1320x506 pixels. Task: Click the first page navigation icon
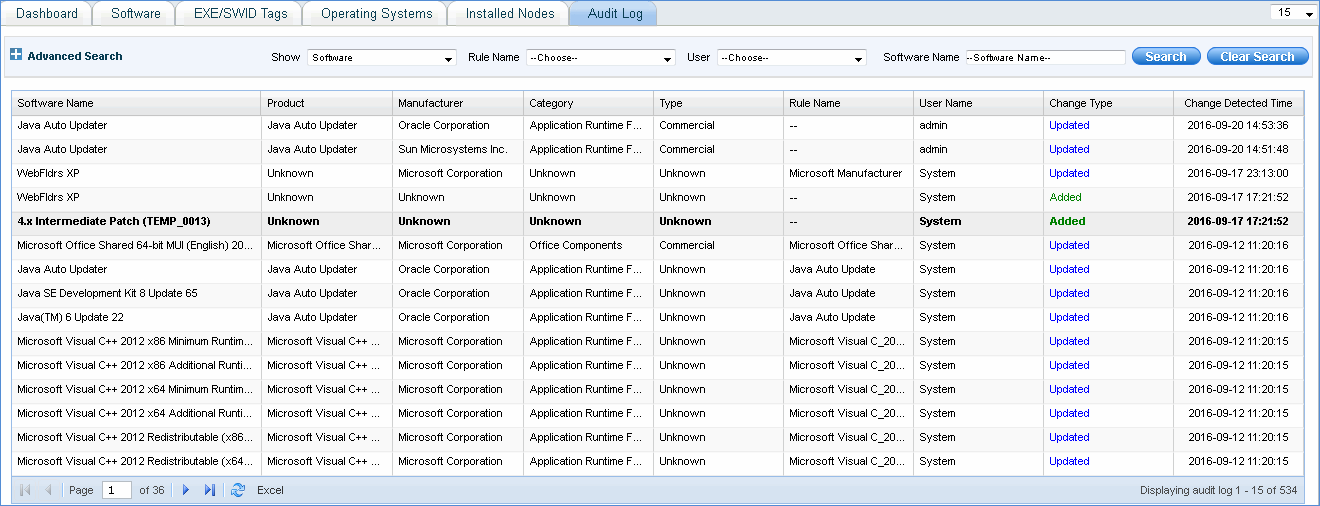coord(25,490)
